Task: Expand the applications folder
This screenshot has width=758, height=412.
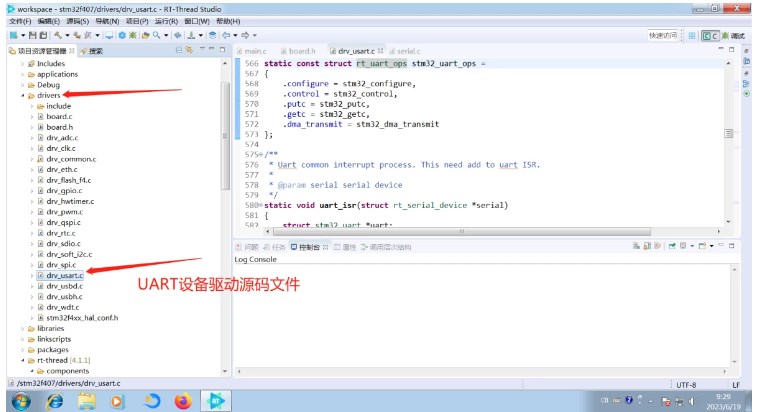Action: 22,74
